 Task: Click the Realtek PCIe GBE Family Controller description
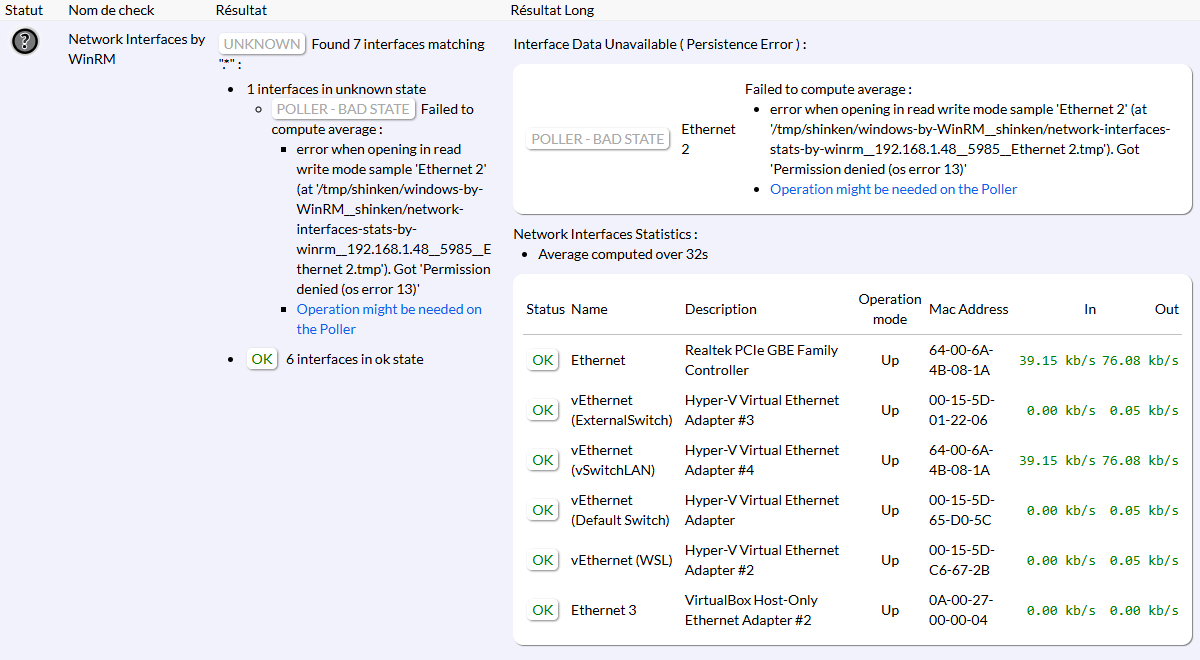761,360
